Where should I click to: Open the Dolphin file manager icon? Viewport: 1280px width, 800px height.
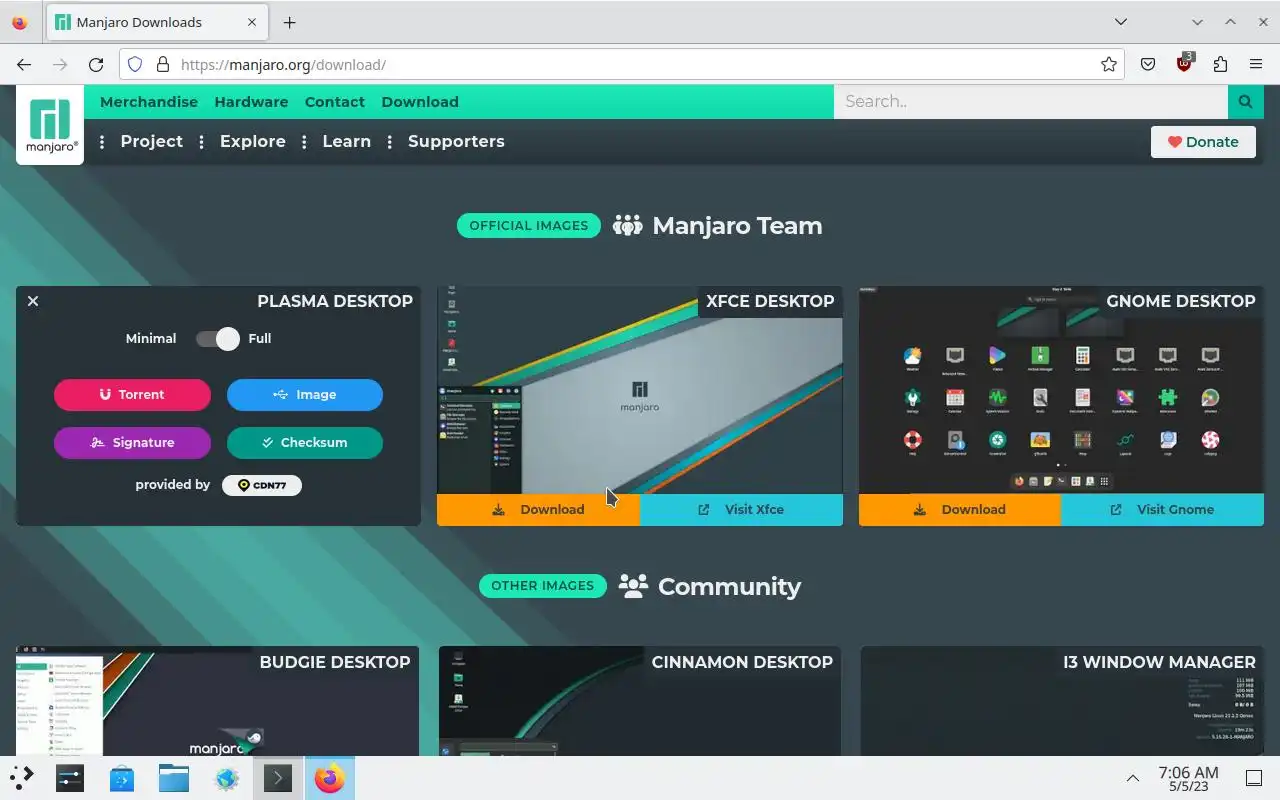(x=174, y=777)
